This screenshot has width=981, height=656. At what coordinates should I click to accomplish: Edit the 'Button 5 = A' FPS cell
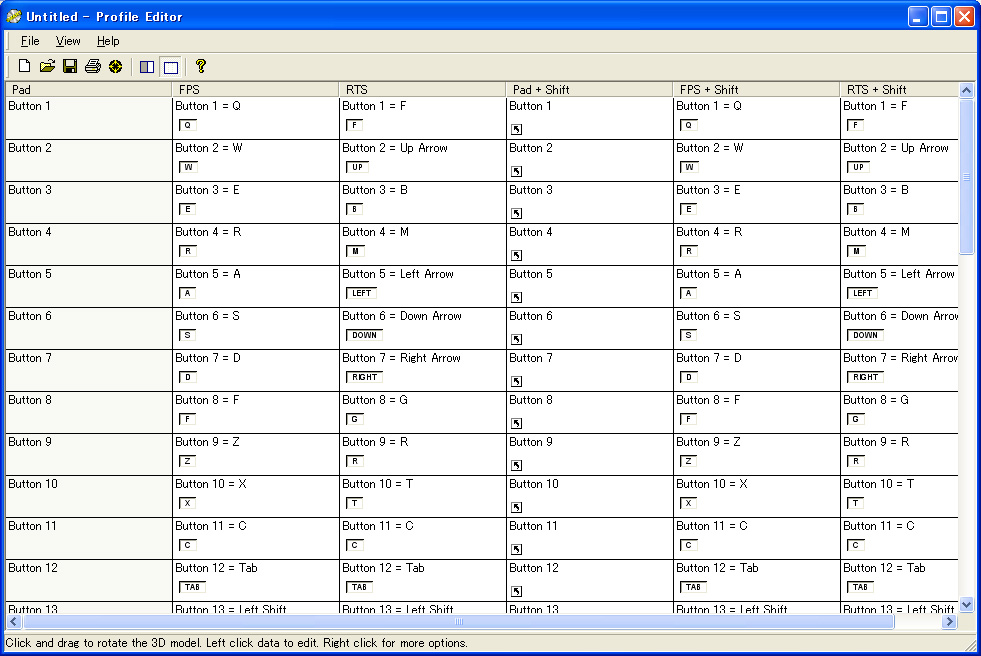coord(255,286)
